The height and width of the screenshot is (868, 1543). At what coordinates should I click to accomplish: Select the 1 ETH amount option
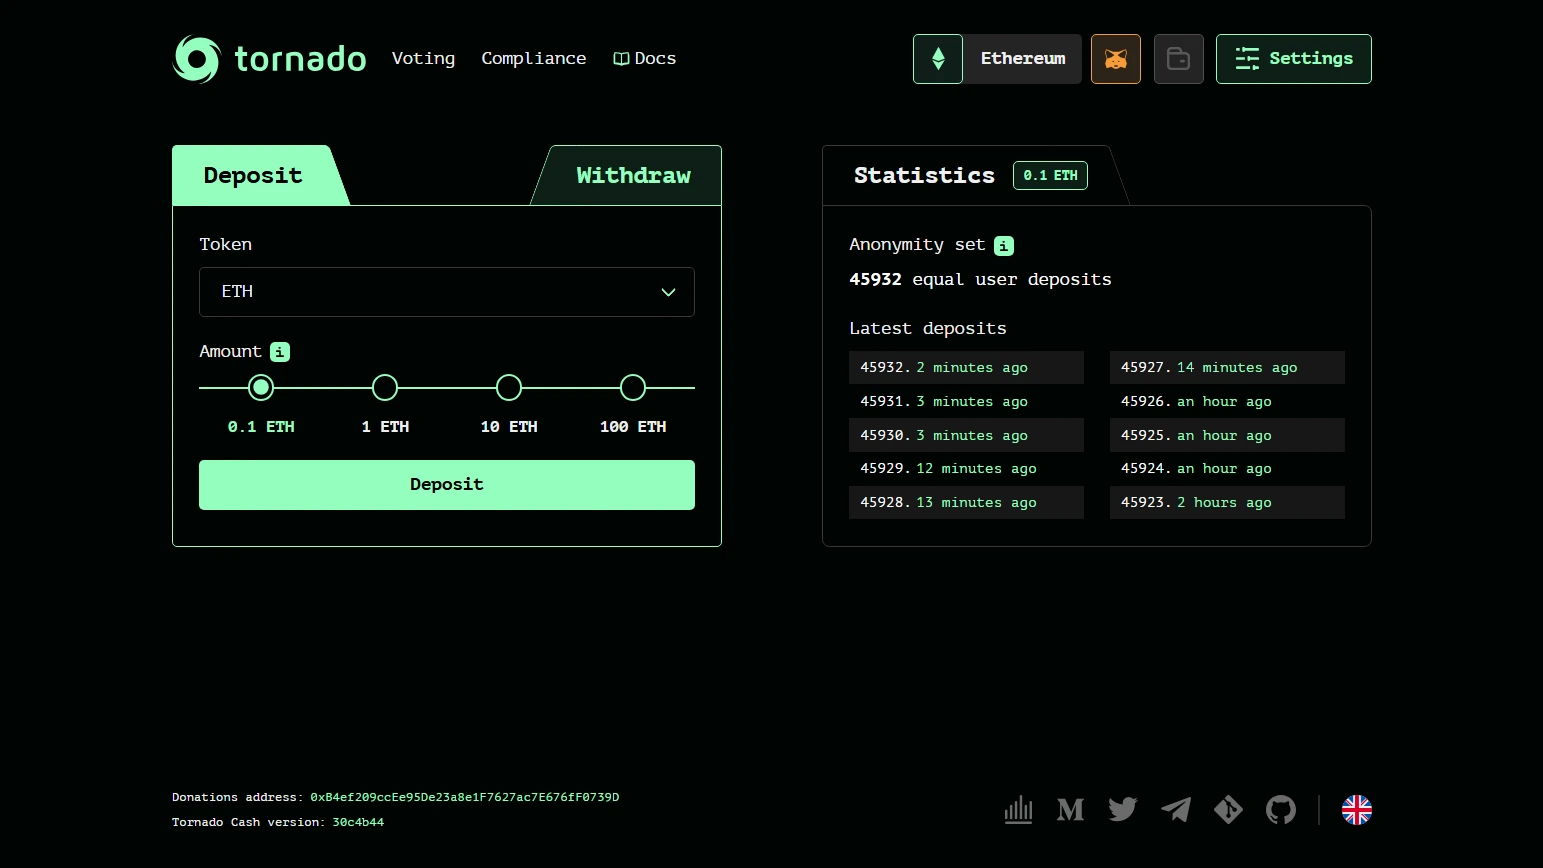[x=385, y=388]
